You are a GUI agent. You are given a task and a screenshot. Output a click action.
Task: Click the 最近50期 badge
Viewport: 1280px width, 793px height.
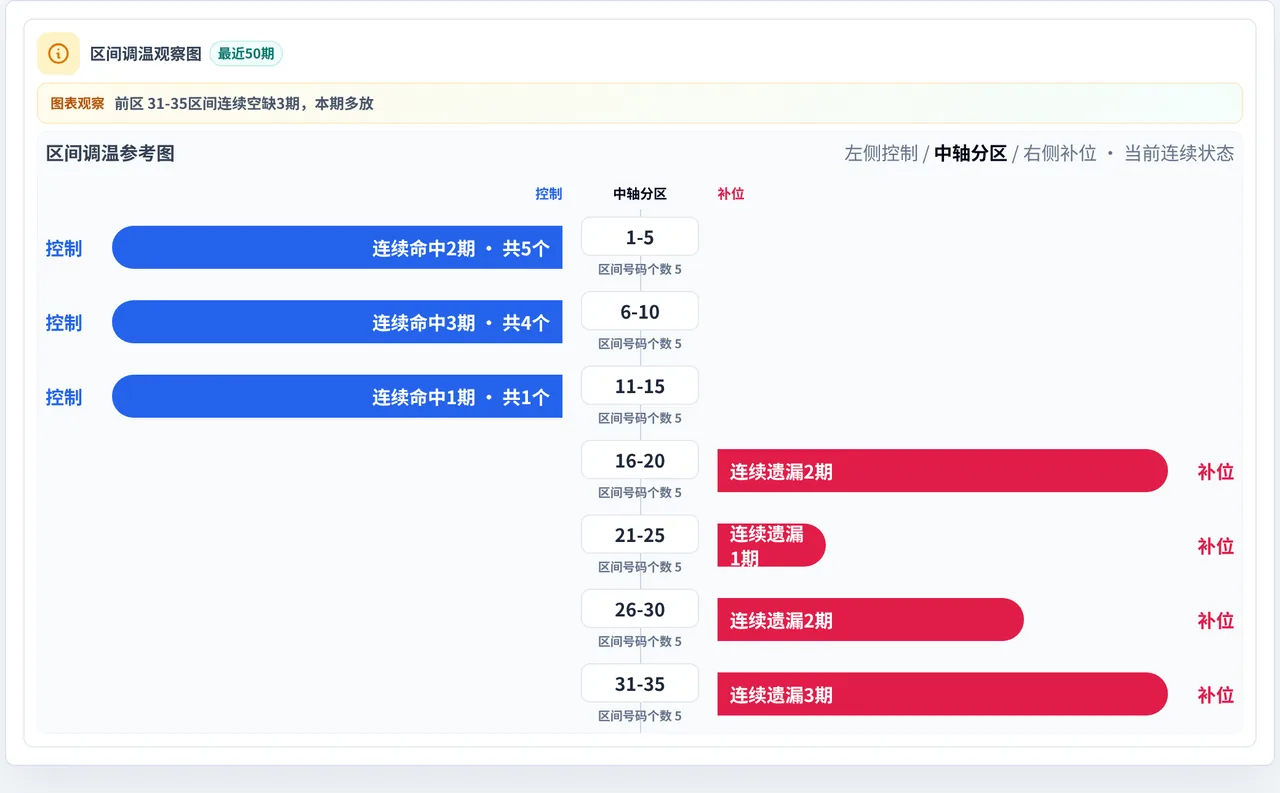pos(246,54)
